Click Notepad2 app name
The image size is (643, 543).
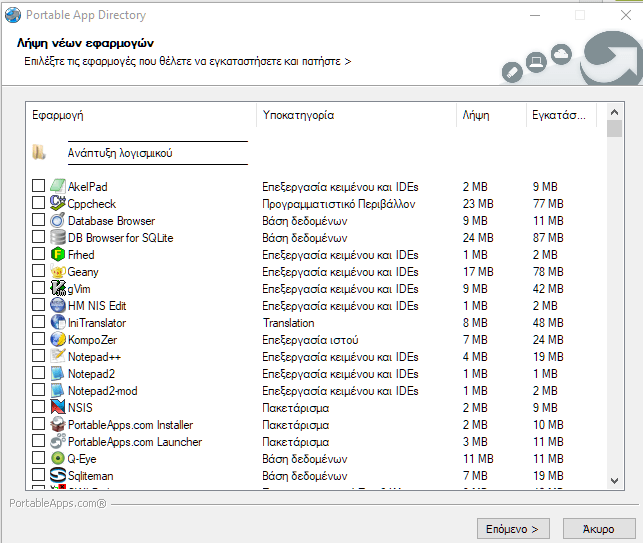pos(91,374)
